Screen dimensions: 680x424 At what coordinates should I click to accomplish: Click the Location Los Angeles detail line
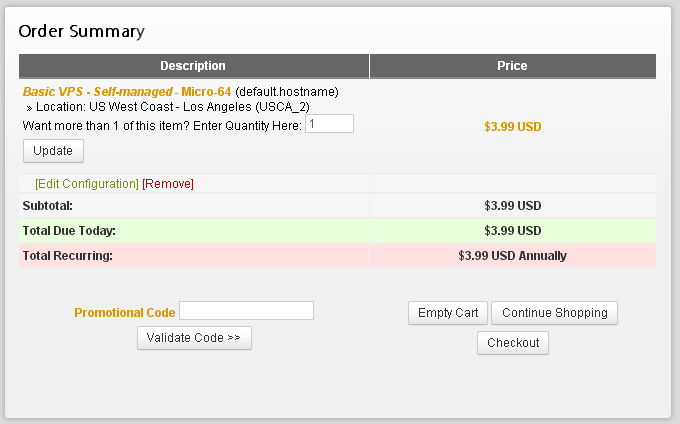point(168,107)
